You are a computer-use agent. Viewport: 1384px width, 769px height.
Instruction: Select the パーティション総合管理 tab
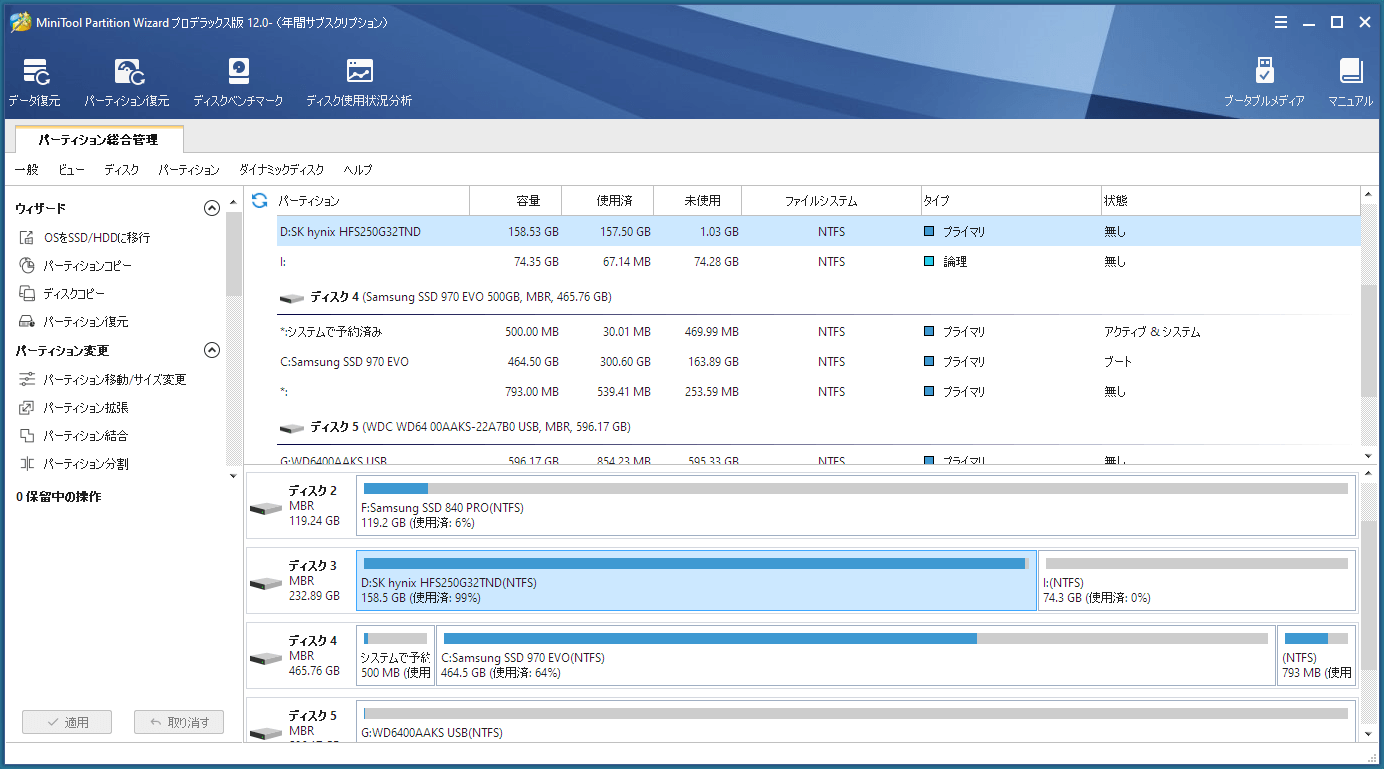pos(98,140)
